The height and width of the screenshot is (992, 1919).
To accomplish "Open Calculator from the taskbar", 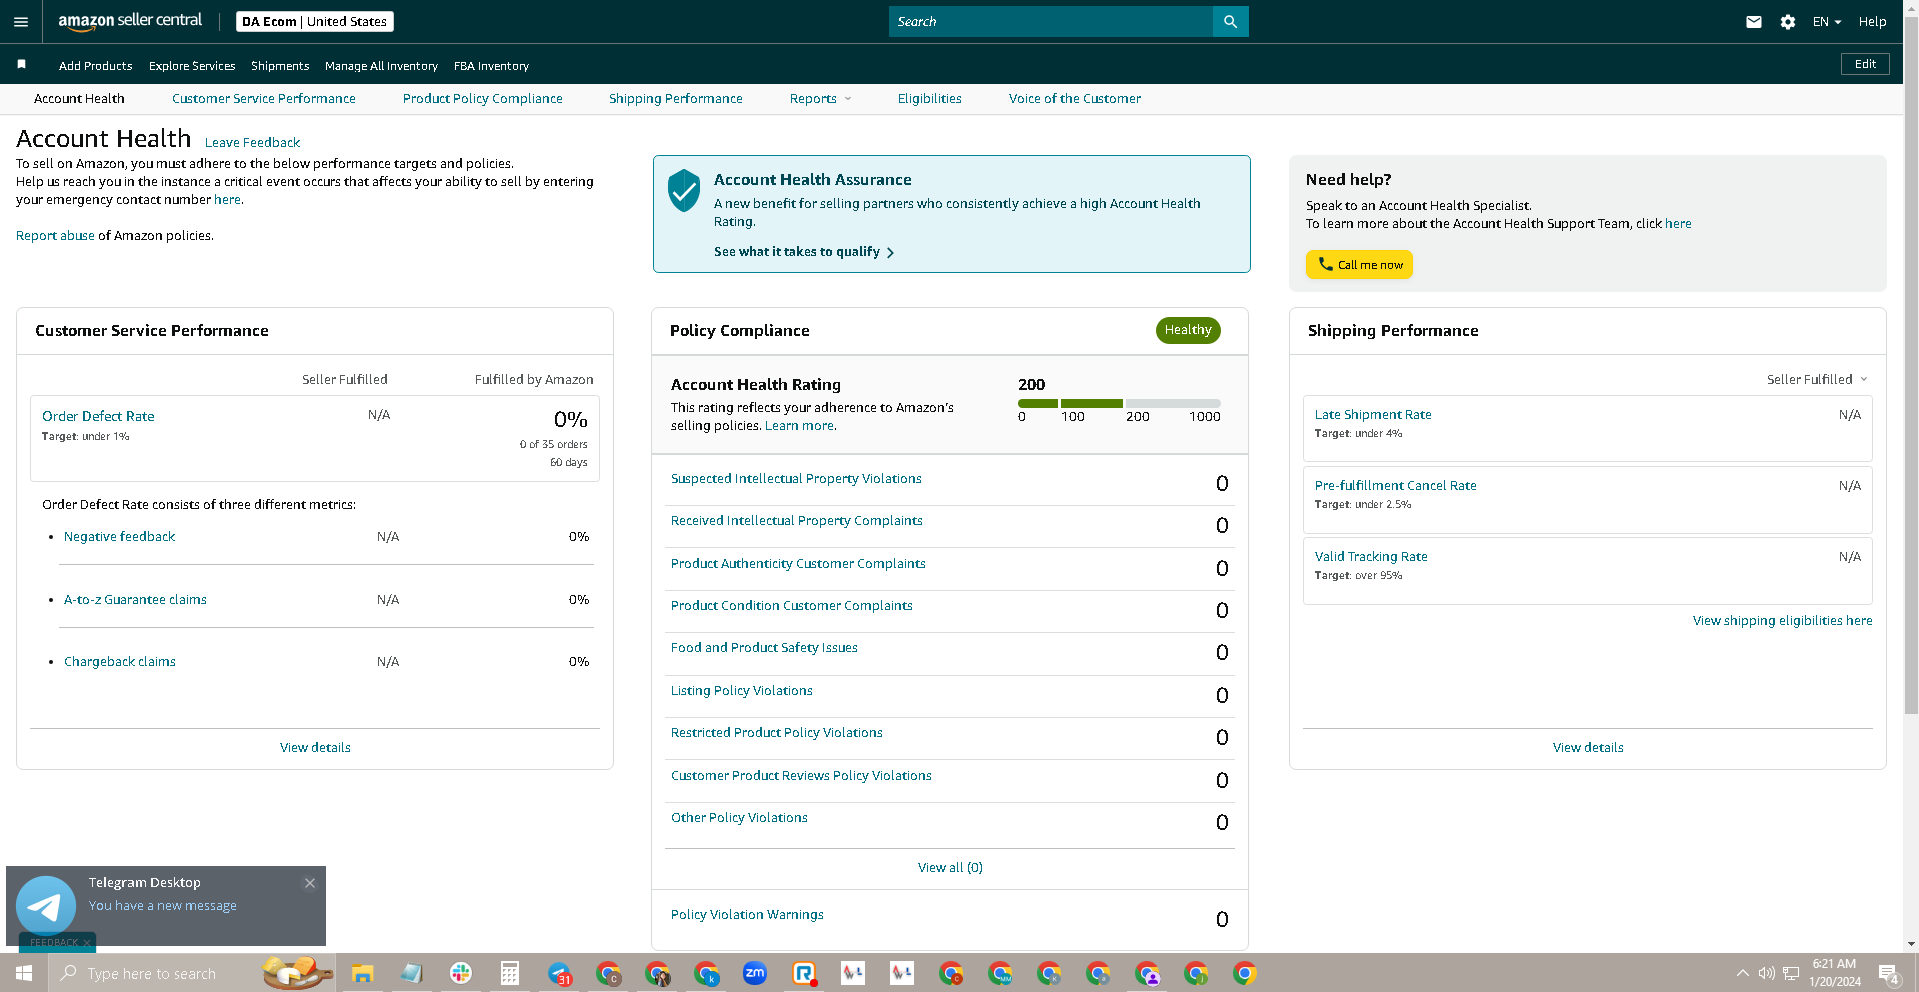I will (x=510, y=973).
